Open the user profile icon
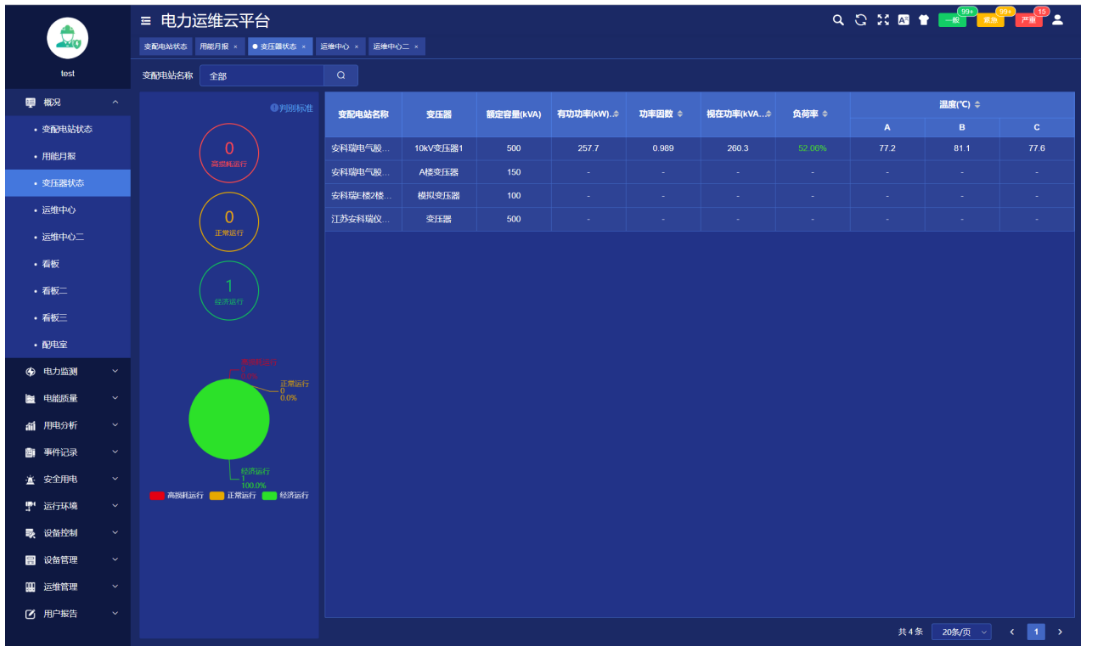This screenshot has width=1093, height=653. [x=1058, y=20]
